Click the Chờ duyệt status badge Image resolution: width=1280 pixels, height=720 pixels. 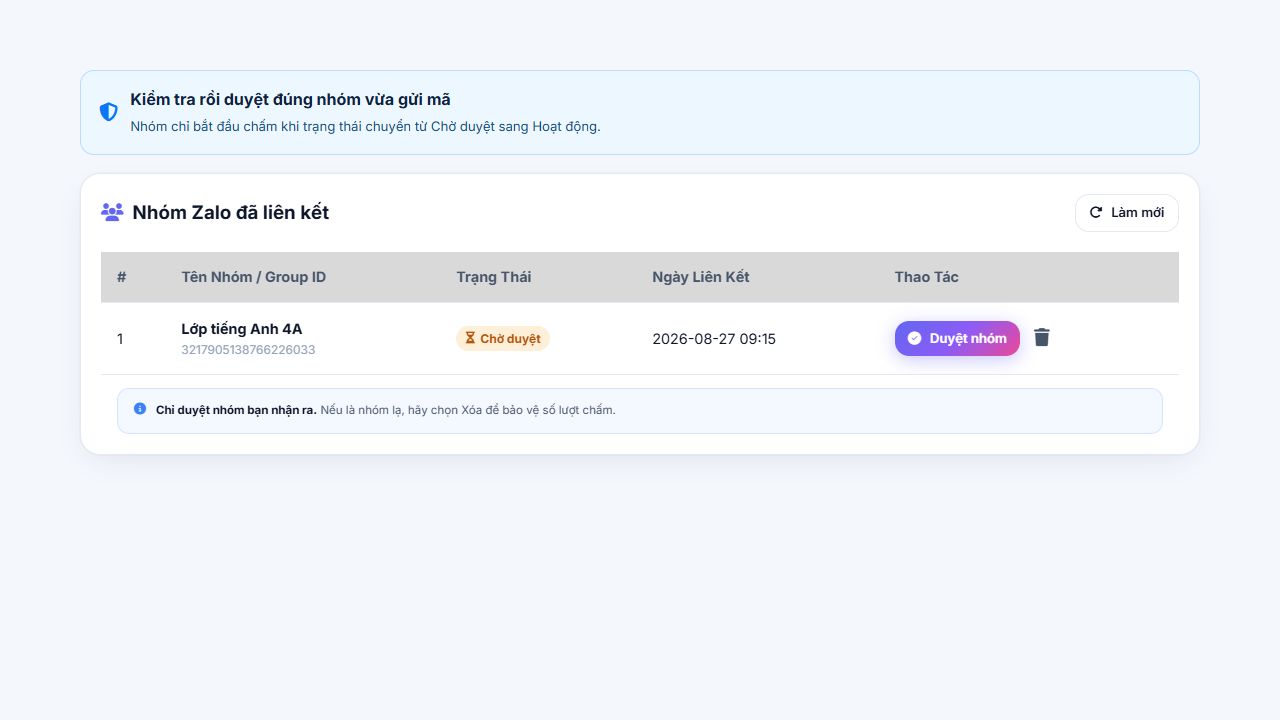(503, 339)
